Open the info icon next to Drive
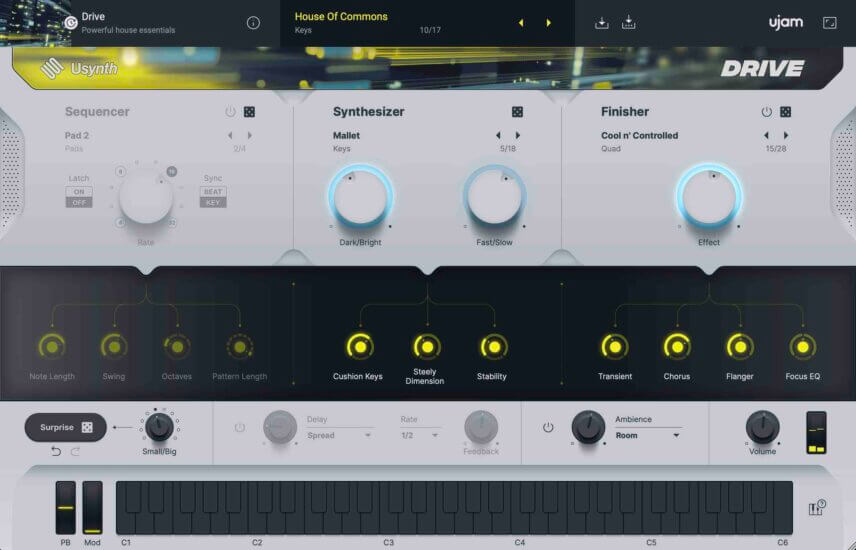Image resolution: width=856 pixels, height=550 pixels. pos(253,23)
